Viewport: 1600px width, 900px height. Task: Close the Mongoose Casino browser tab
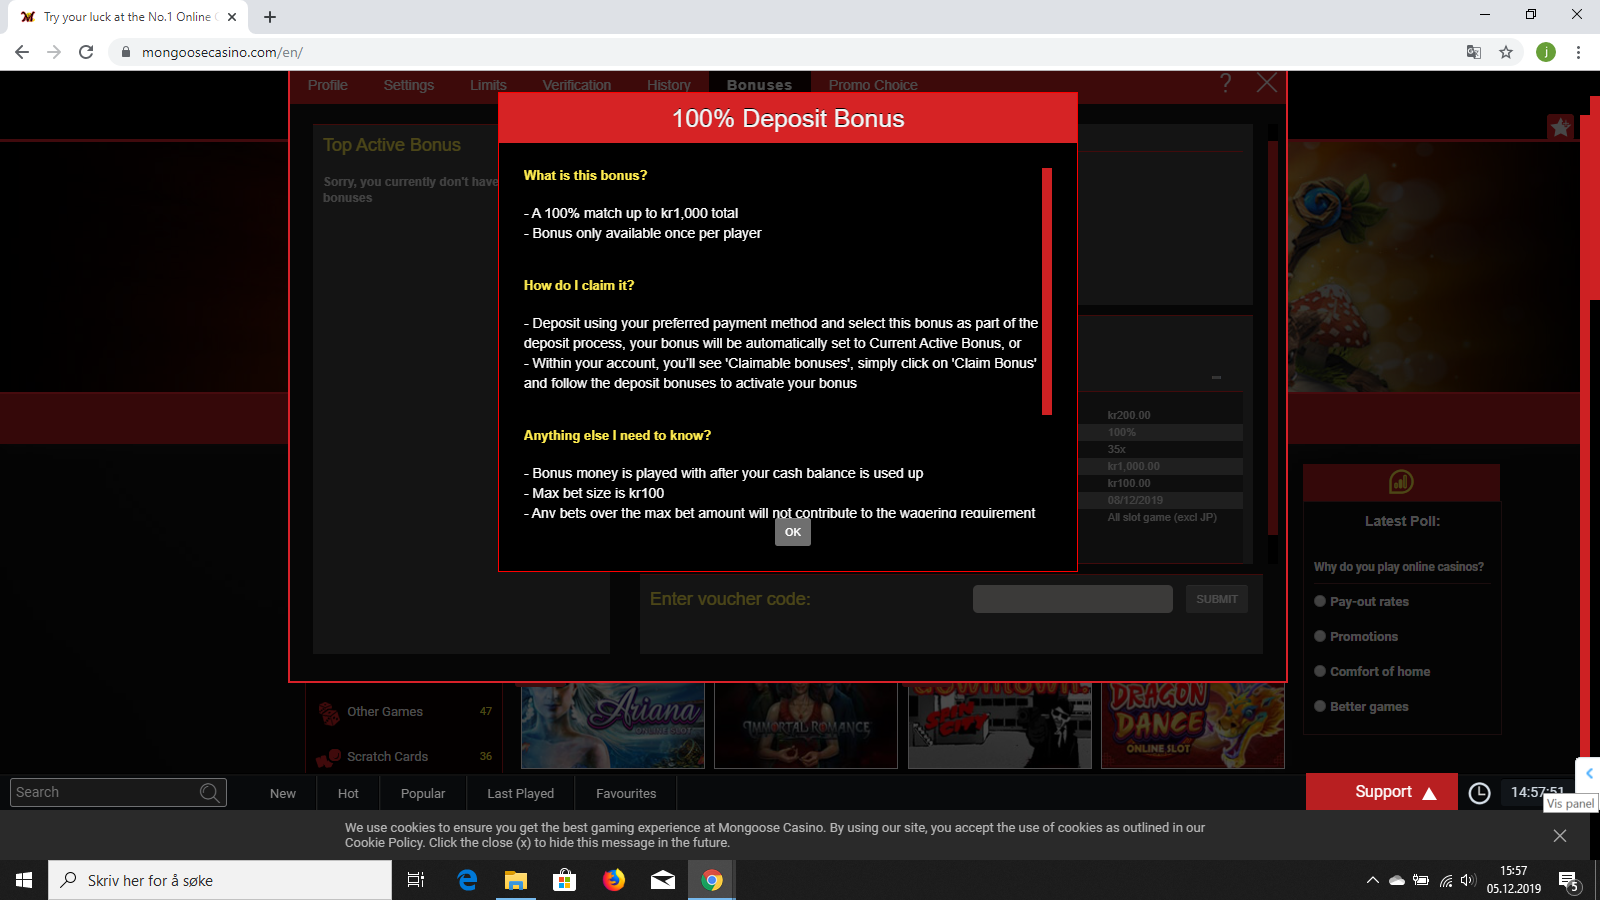[x=231, y=17]
